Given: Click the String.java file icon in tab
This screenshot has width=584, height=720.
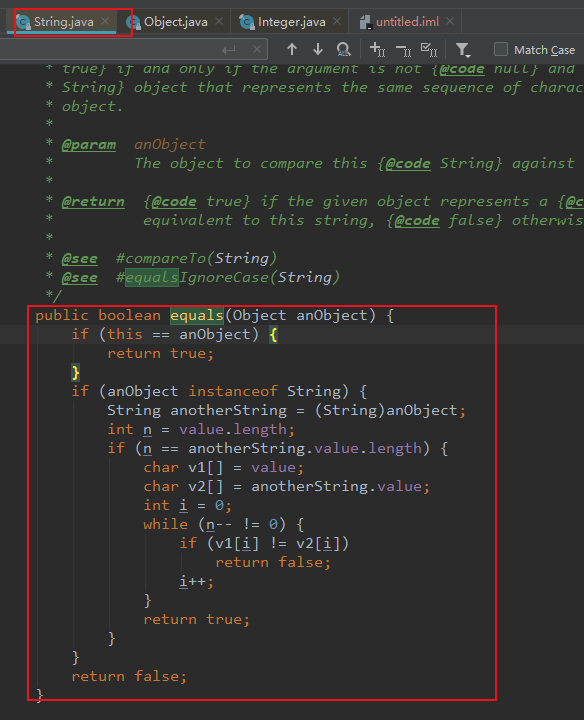Looking at the screenshot, I should click(23, 22).
